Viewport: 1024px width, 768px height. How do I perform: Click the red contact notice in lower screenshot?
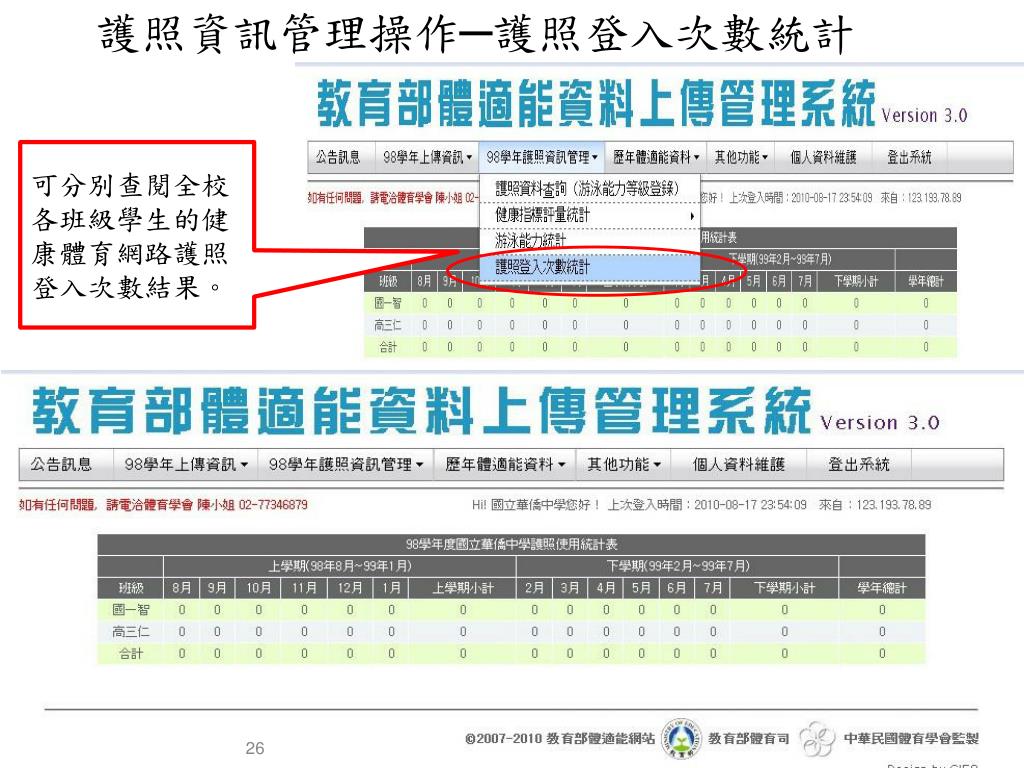163,505
